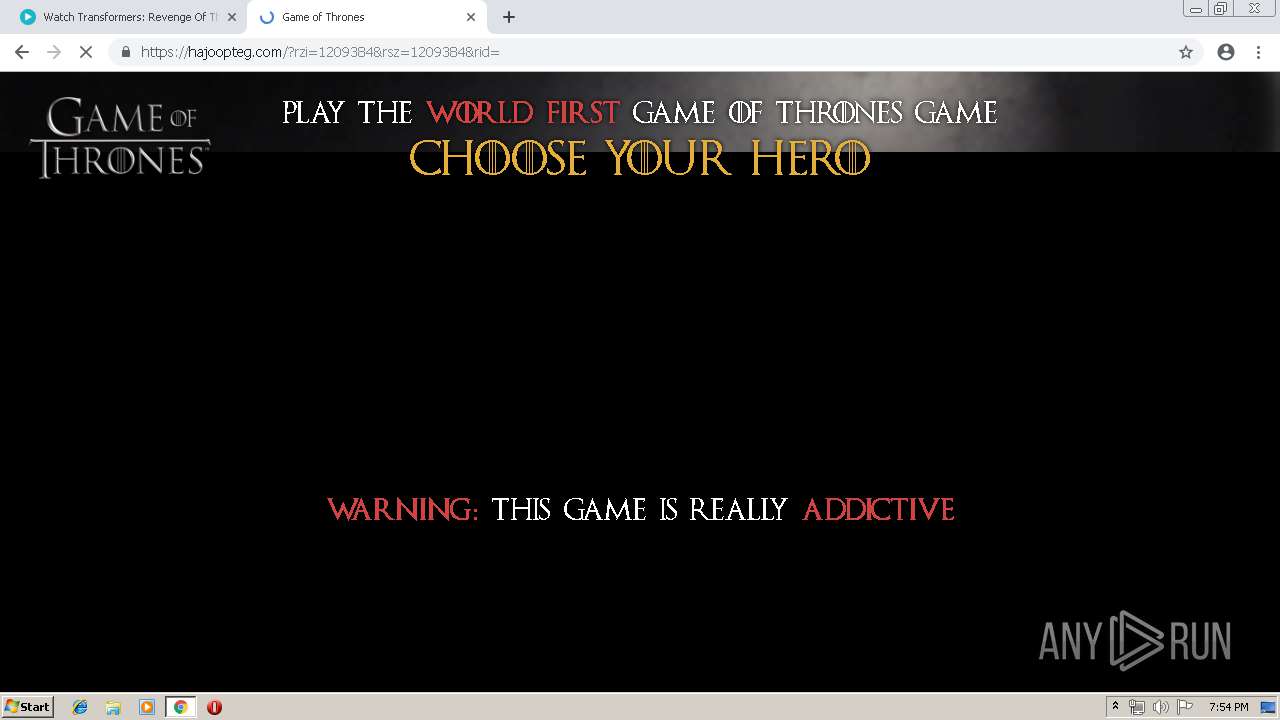
Task: Open Chrome's three-dot menu
Action: pos(1258,52)
